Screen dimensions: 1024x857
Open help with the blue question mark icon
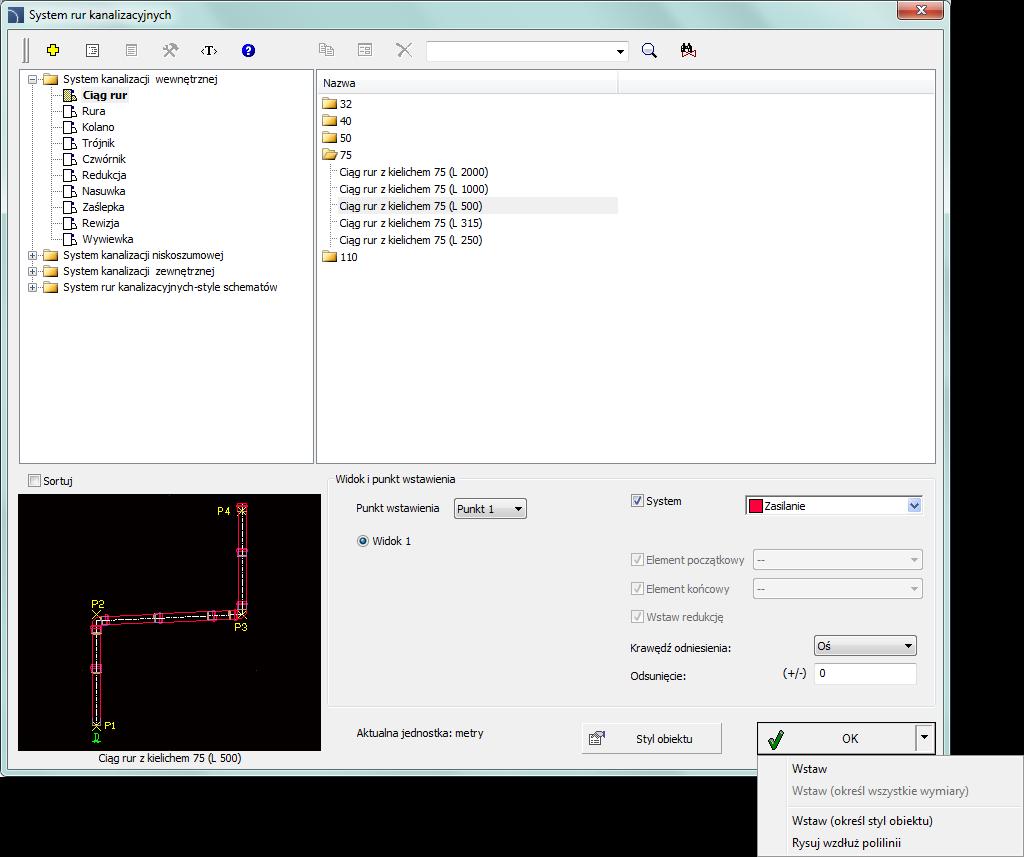click(248, 50)
